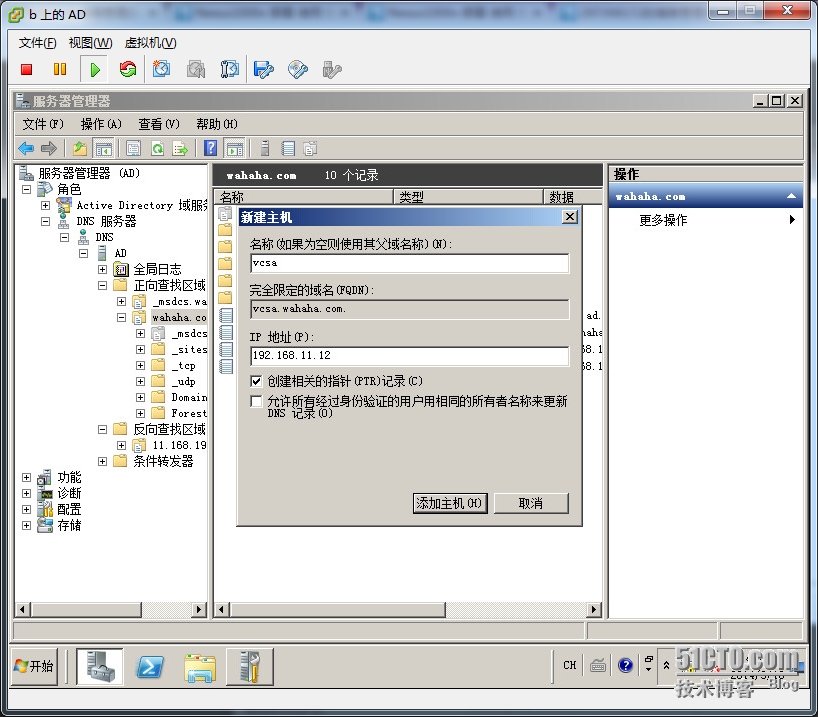Click the yellow pause VM button
The width and height of the screenshot is (818, 717).
coord(60,69)
